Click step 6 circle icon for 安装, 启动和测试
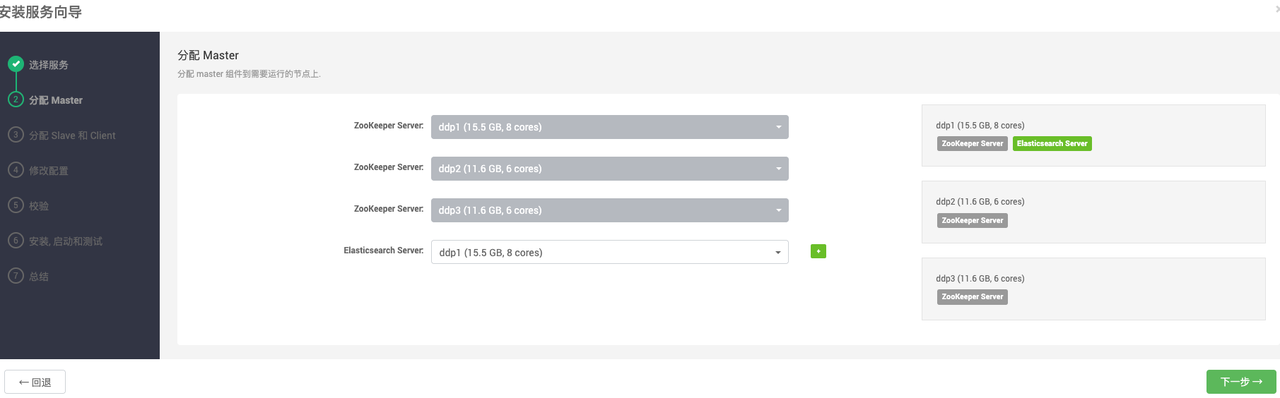 point(16,241)
